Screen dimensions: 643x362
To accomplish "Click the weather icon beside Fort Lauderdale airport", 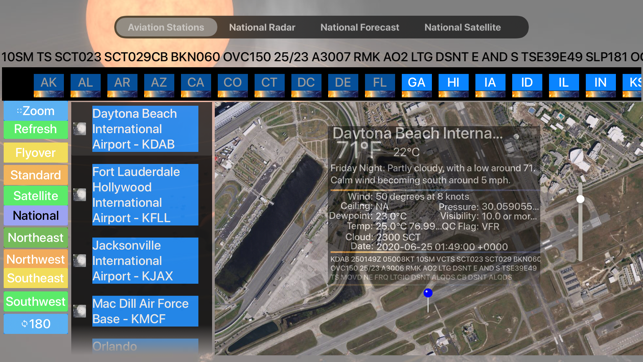I will click(80, 194).
